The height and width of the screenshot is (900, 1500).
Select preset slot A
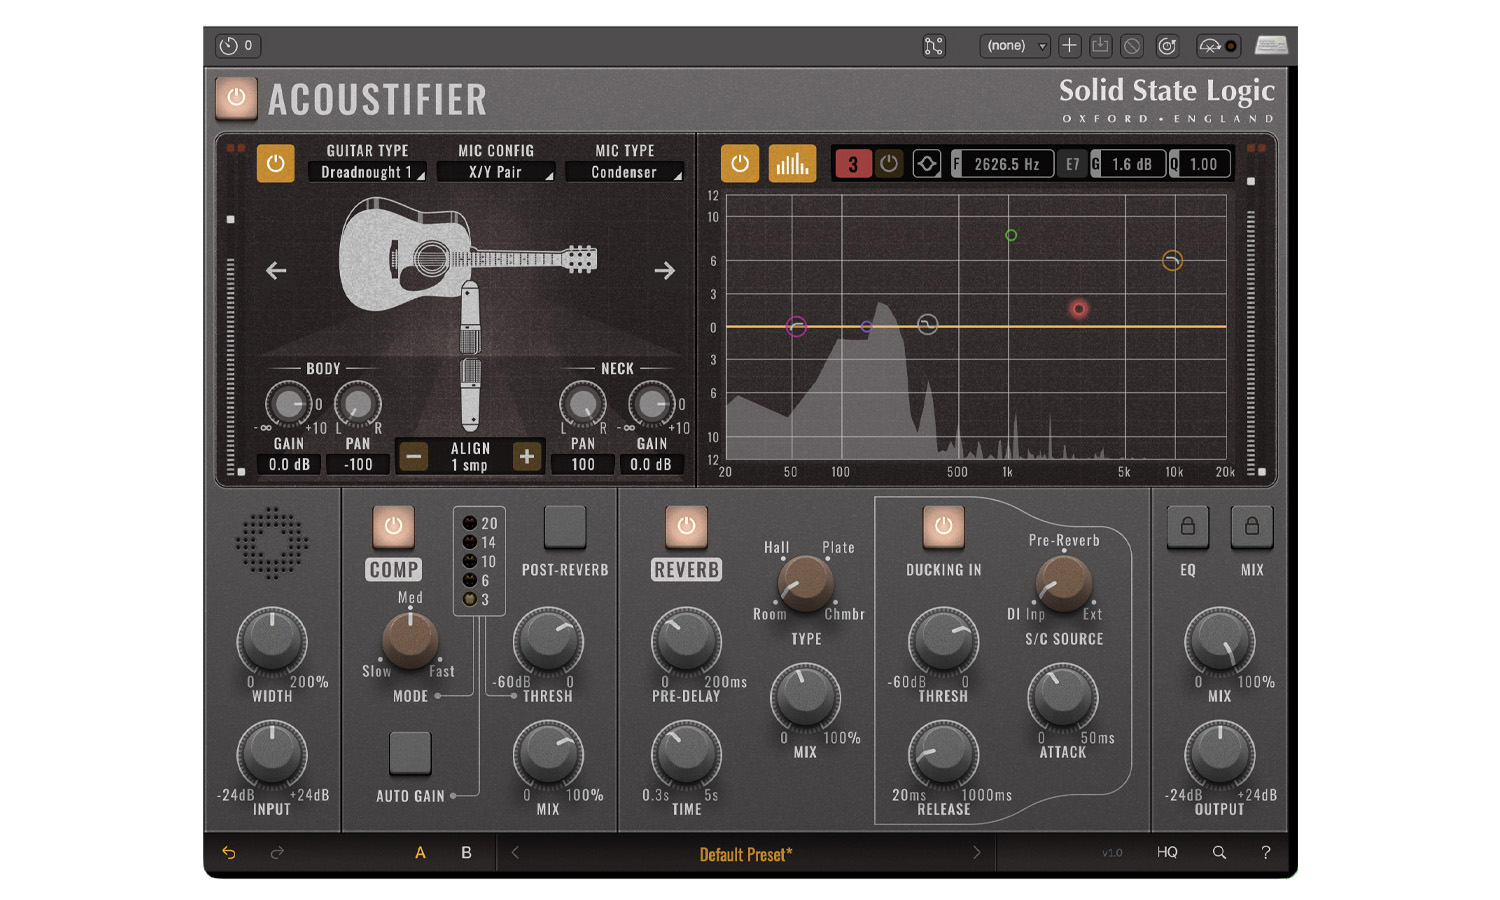coord(420,853)
